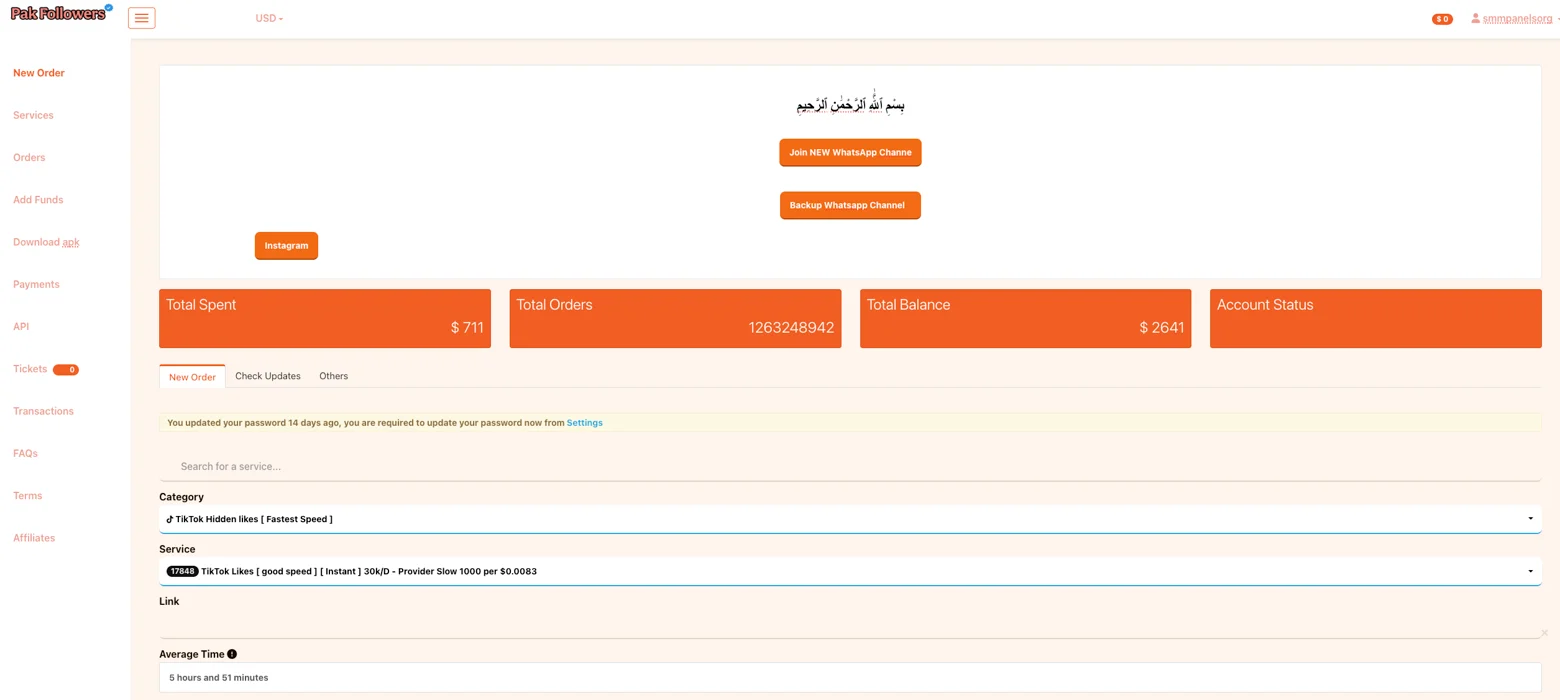Viewport: 1560px width, 700px height.
Task: Expand the smmpanelsorg account dropdown
Action: pos(1517,18)
